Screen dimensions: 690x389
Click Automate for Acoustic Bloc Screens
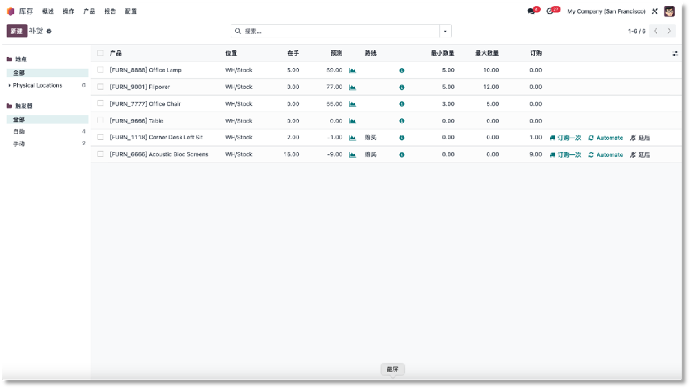[x=606, y=155]
